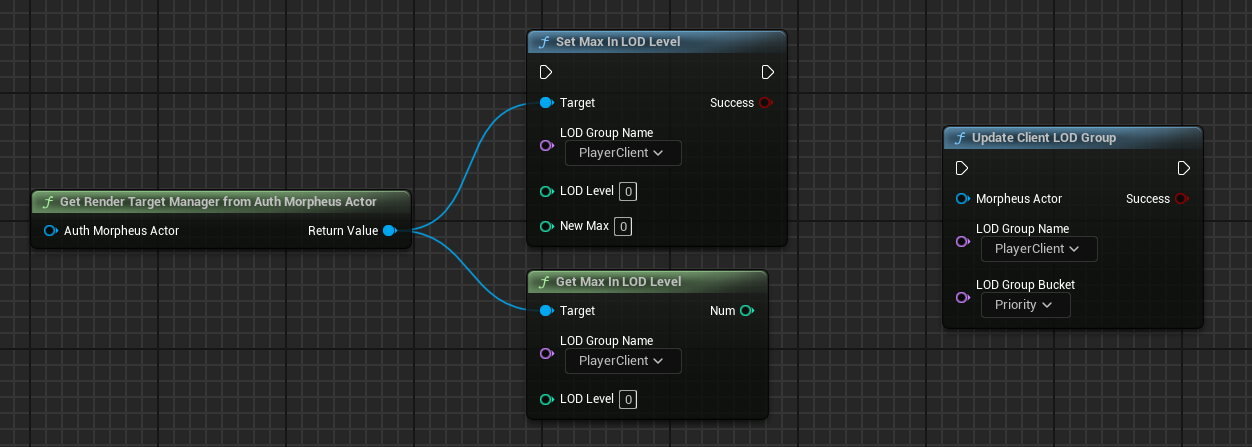Image resolution: width=1252 pixels, height=447 pixels.
Task: Click Auth Morpheus Actor input pin
Action: pyautogui.click(x=51, y=231)
